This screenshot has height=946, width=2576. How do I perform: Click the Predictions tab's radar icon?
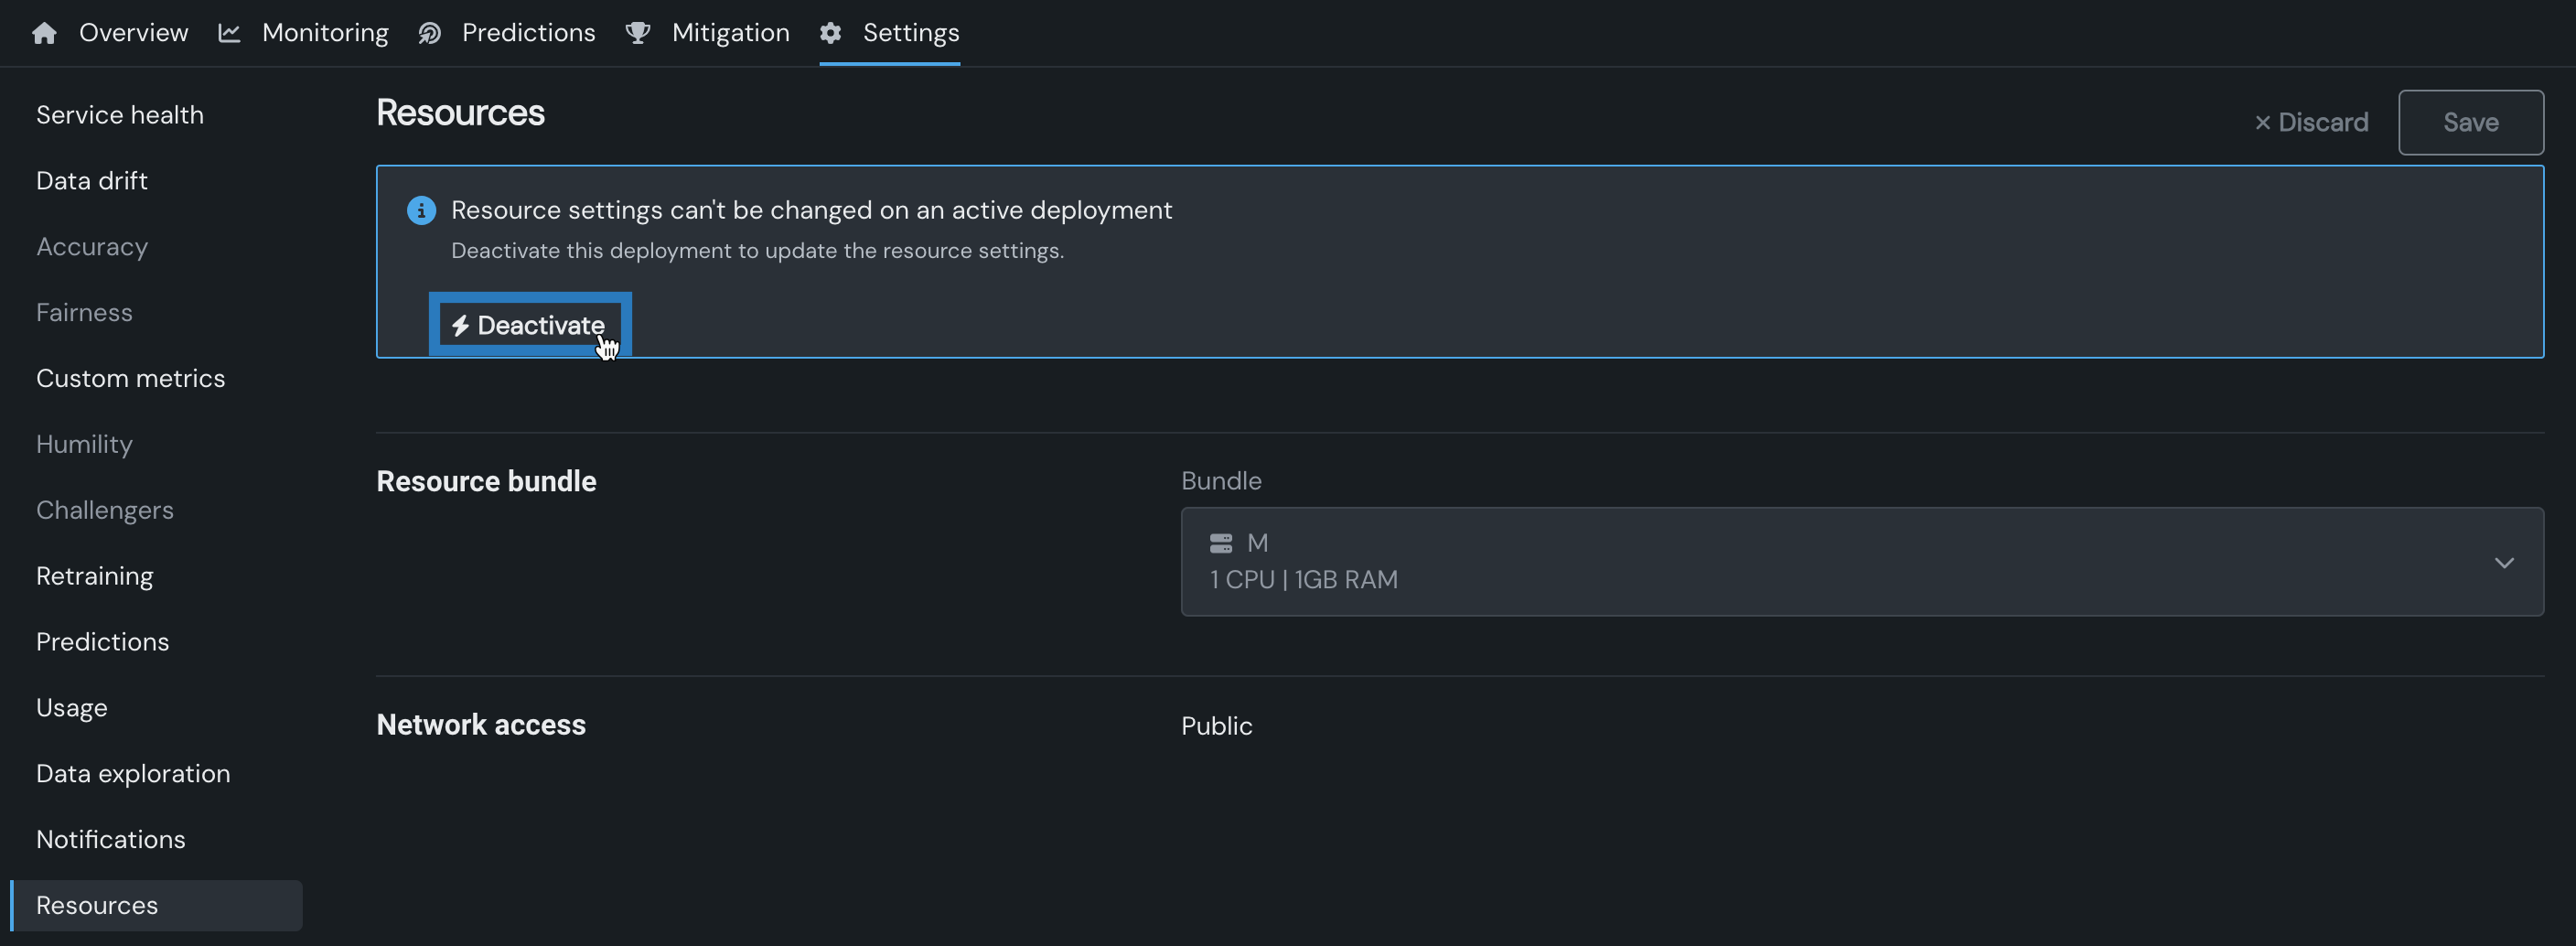point(430,33)
